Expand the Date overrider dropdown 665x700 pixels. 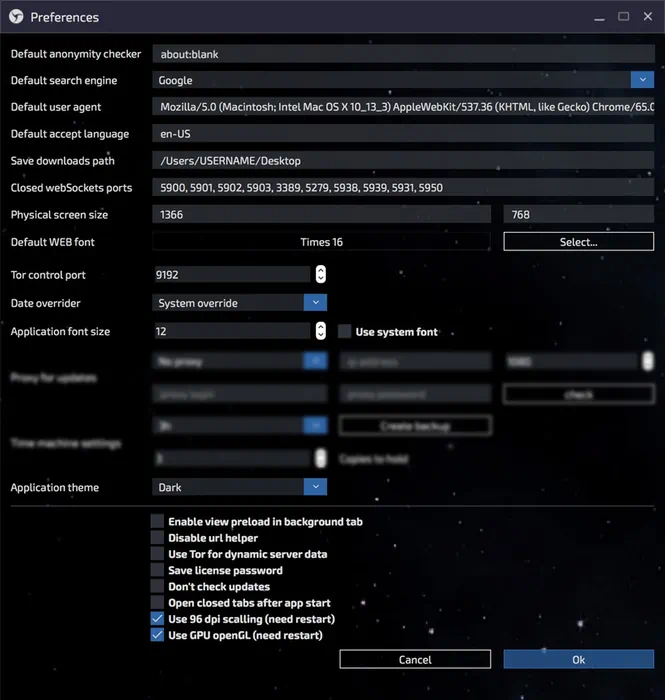[x=316, y=303]
